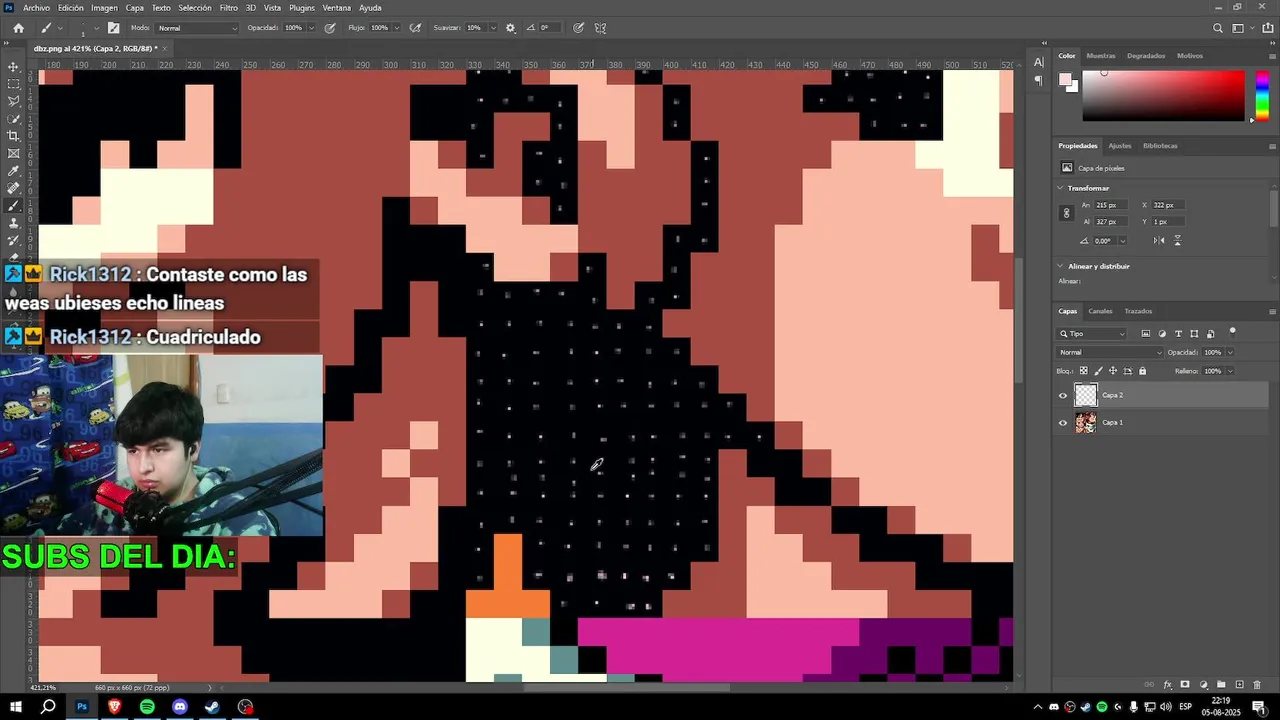This screenshot has width=1280, height=720.
Task: Click the fx layer style icon
Action: (1167, 685)
